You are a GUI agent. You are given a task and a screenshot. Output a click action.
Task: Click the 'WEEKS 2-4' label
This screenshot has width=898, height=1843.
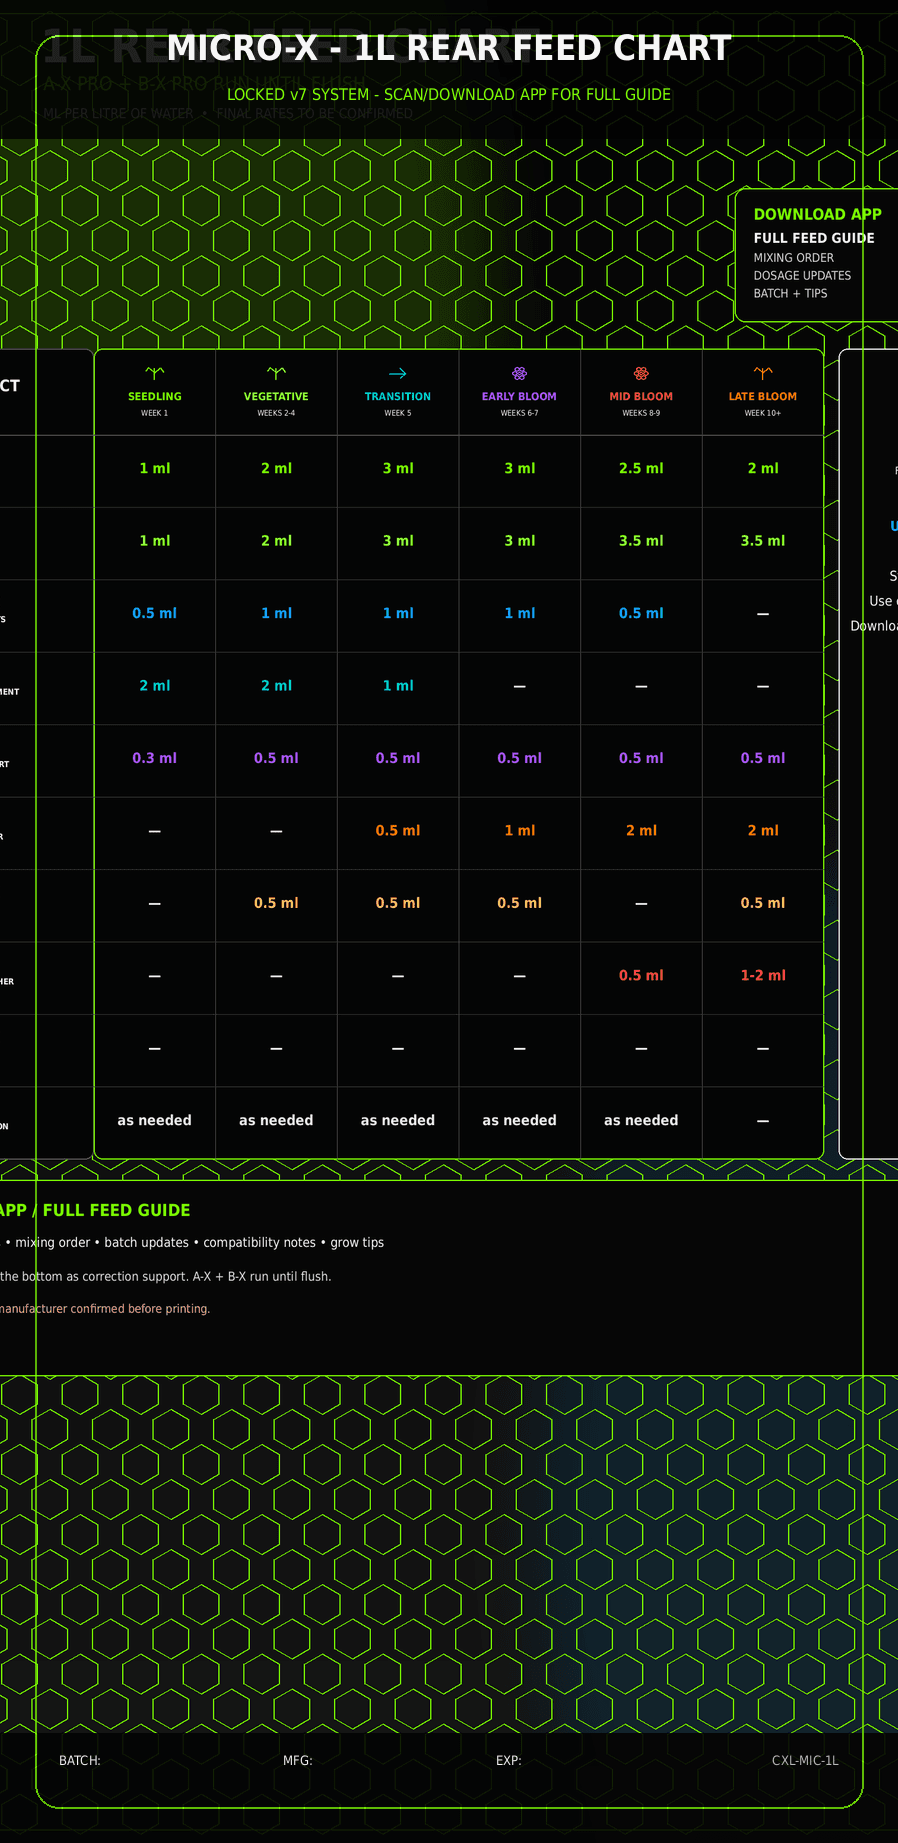276,413
